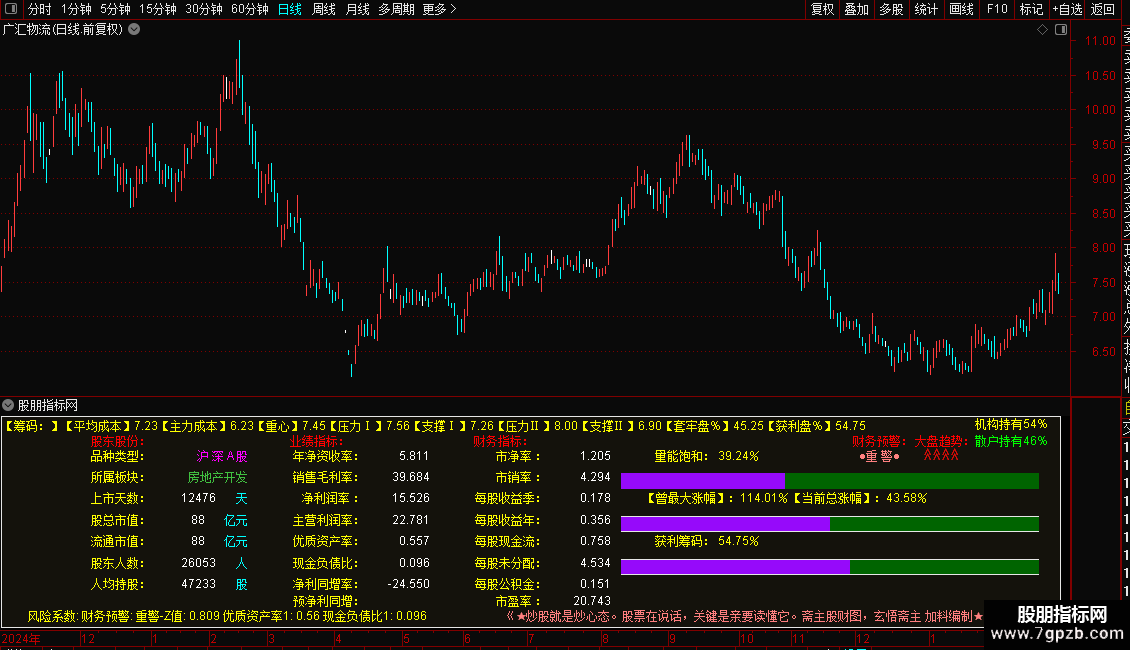Click the 11.00 price axis label
This screenshot has height=650, width=1130.
pos(1100,41)
